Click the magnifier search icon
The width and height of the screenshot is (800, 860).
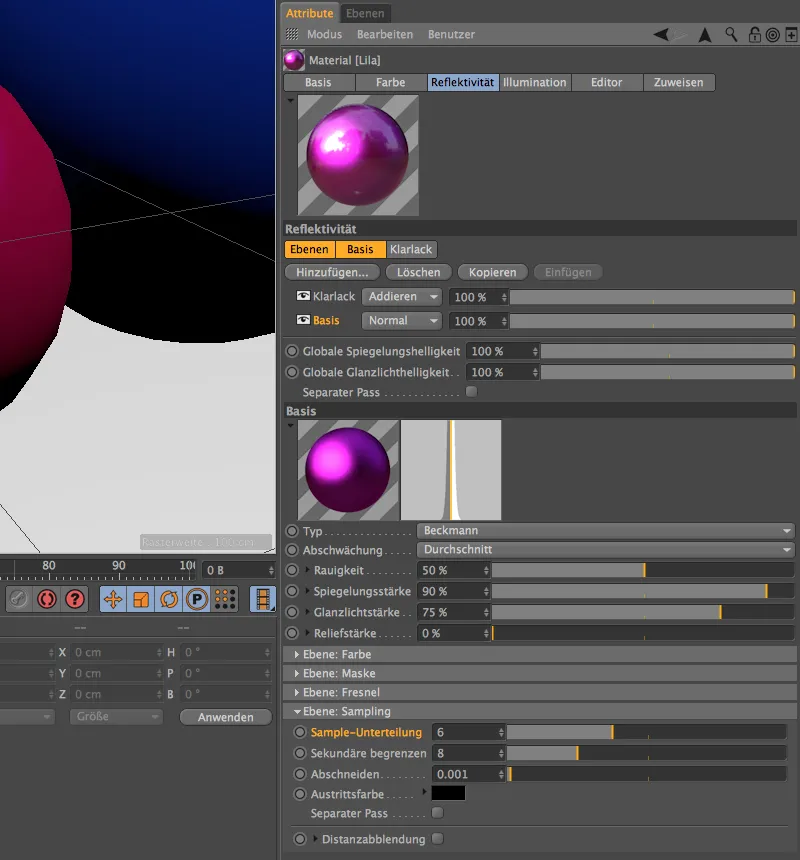731,35
